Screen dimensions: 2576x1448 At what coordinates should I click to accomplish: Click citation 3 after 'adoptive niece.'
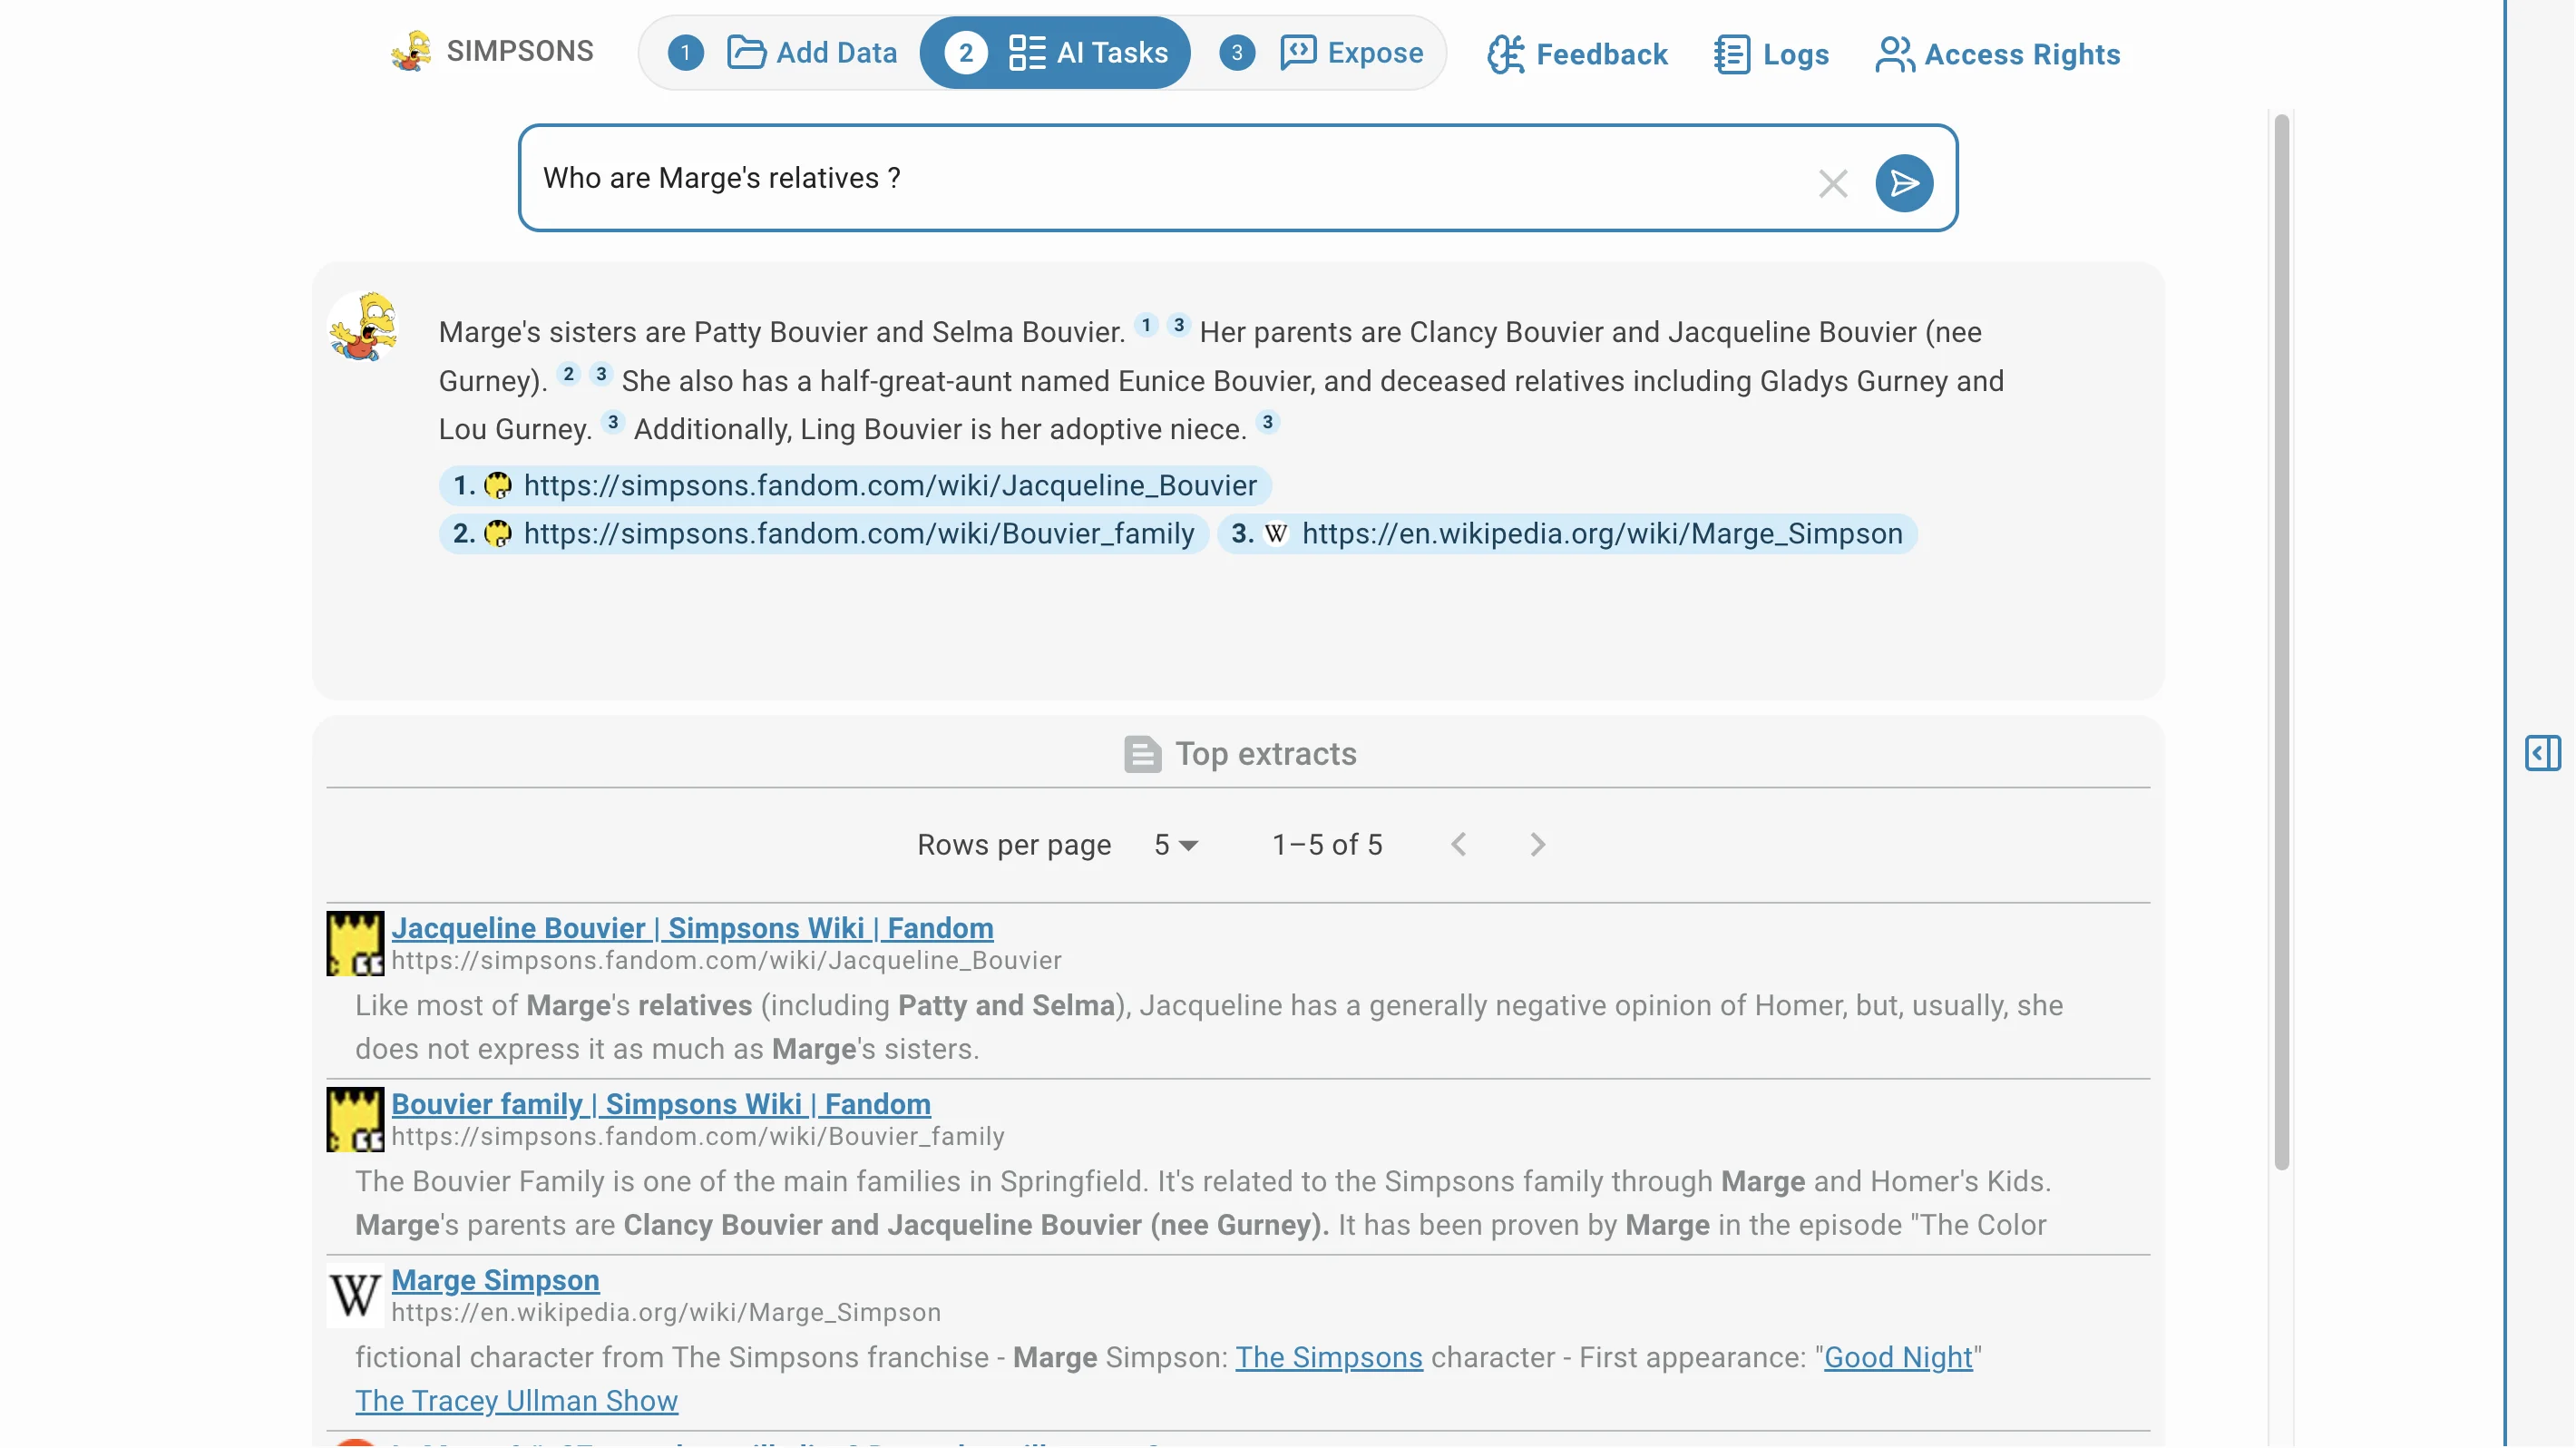click(x=1267, y=421)
